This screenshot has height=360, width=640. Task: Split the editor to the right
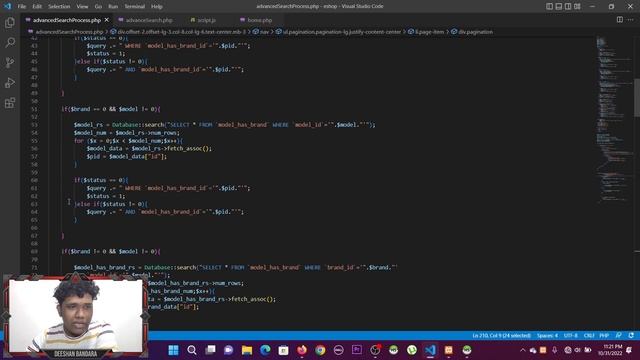tap(620, 20)
